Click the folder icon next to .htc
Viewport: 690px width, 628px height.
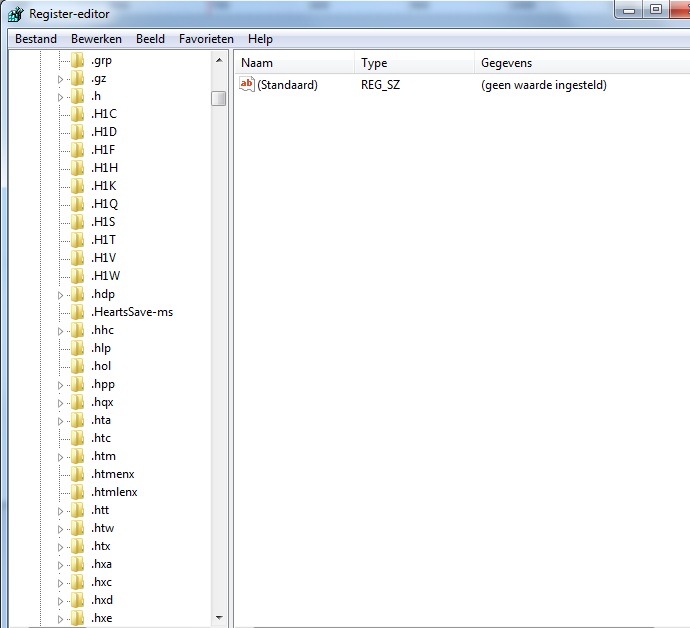click(x=77, y=438)
